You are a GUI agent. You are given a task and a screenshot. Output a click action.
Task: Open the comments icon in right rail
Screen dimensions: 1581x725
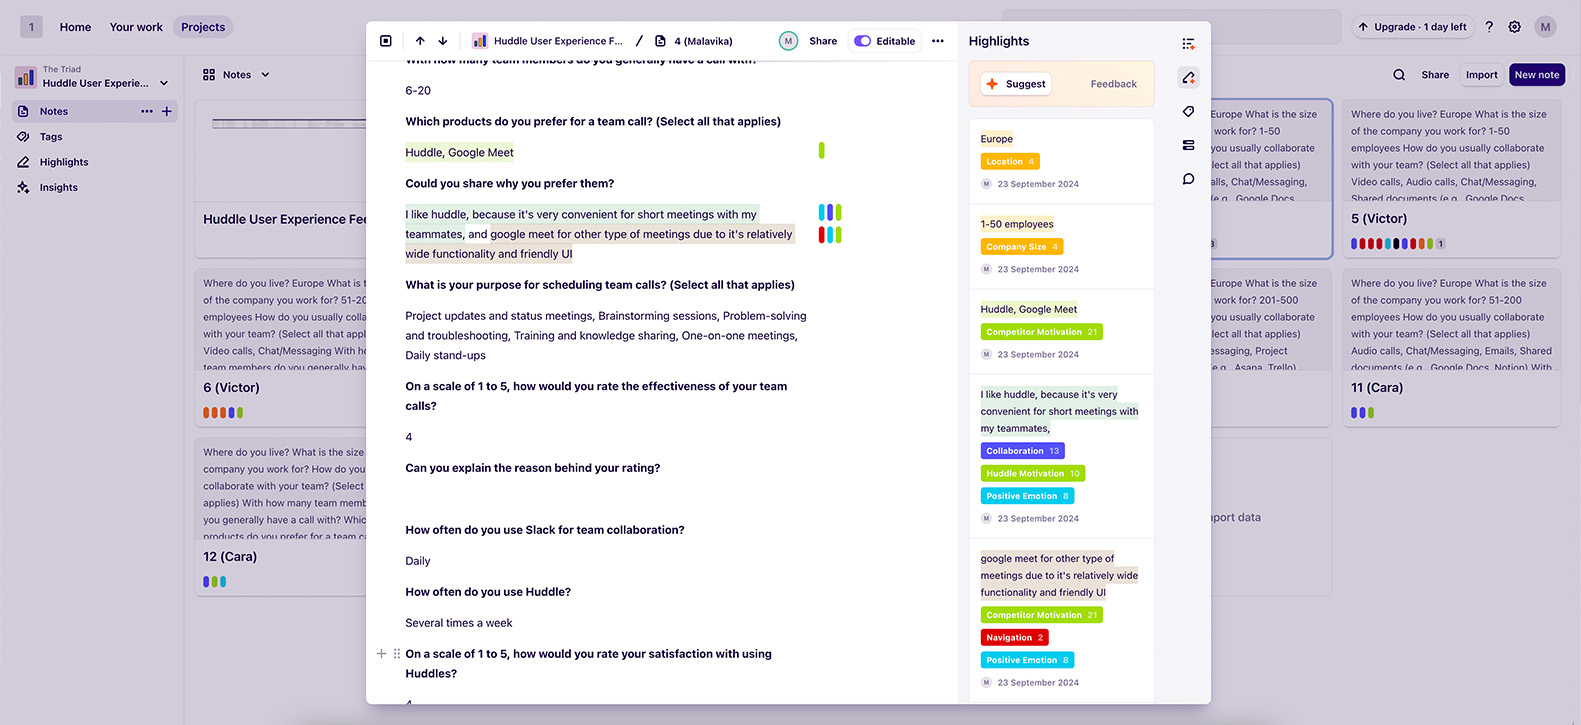1188,179
